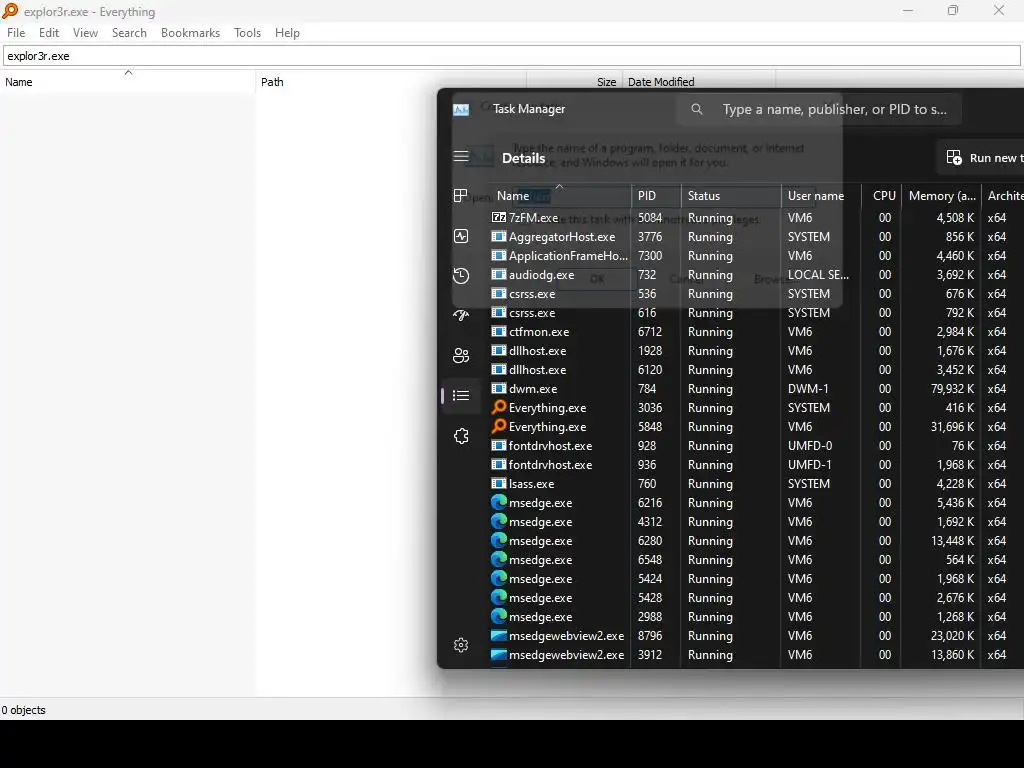Viewport: 1024px width, 768px height.
Task: Click the audiodg.exe process icon
Action: (x=499, y=274)
